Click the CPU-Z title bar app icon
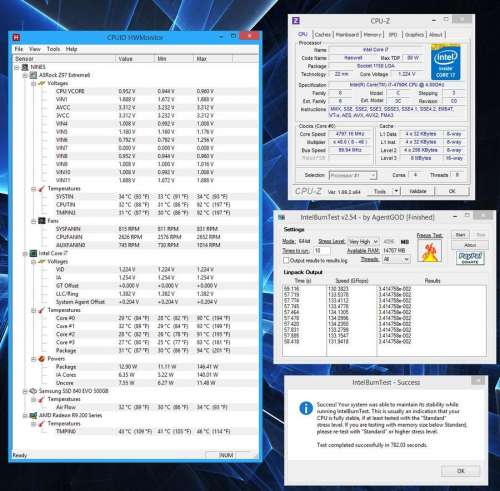The width and height of the screenshot is (500, 491). click(296, 21)
